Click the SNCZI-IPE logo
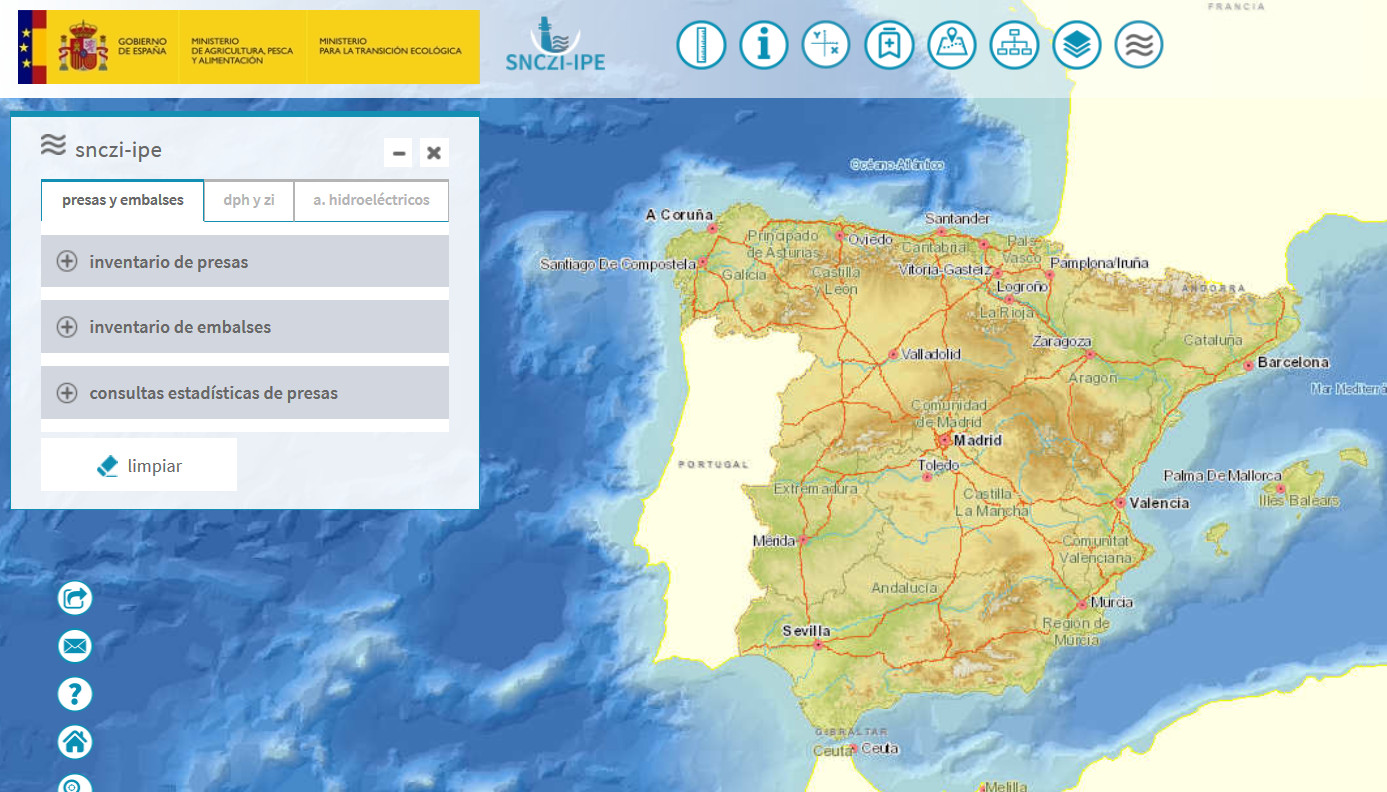The image size is (1387, 792). pyautogui.click(x=555, y=46)
